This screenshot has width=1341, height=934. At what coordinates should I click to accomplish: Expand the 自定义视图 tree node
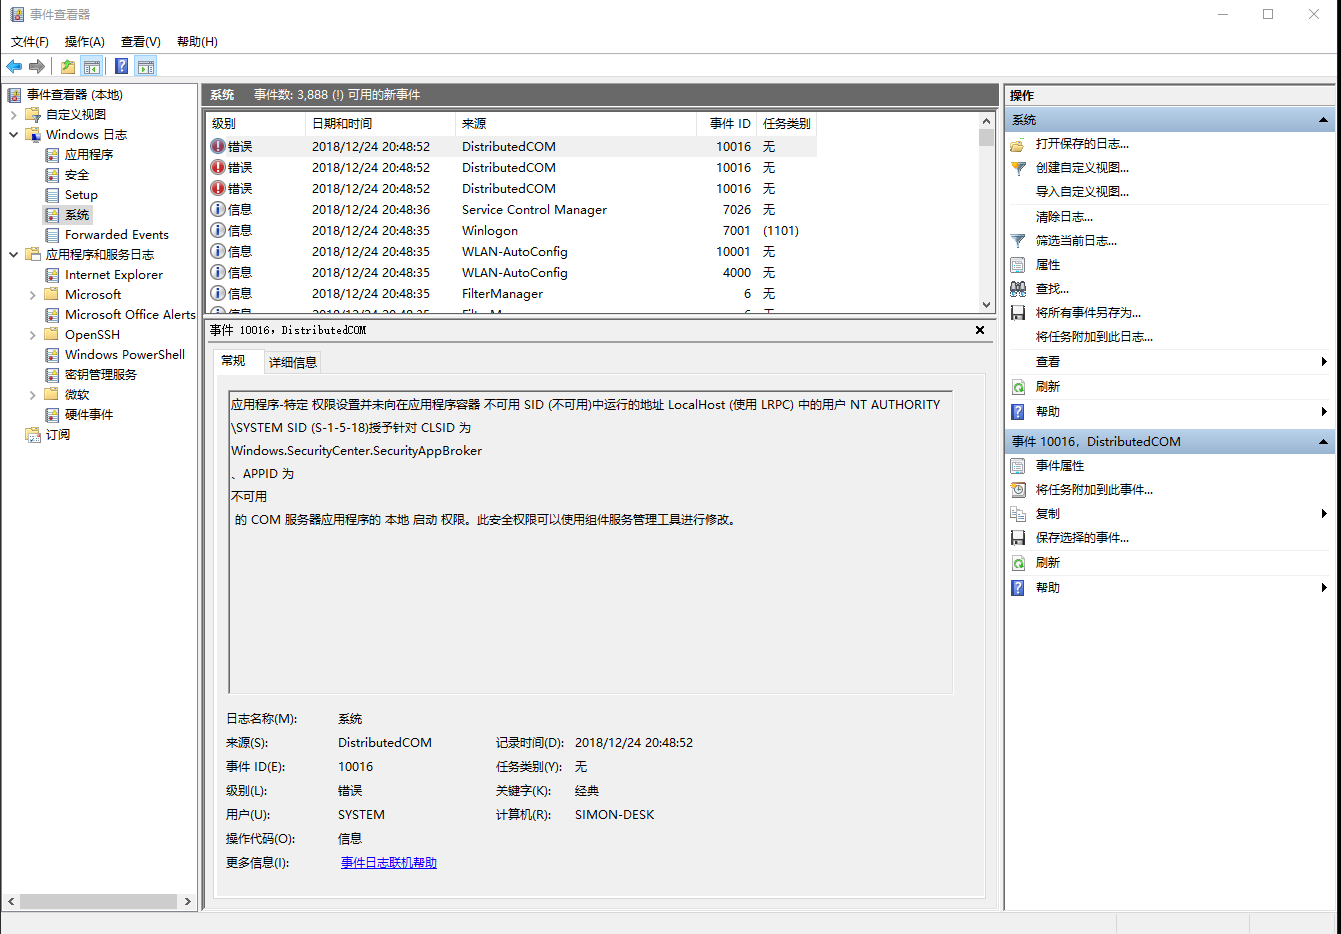click(x=13, y=115)
